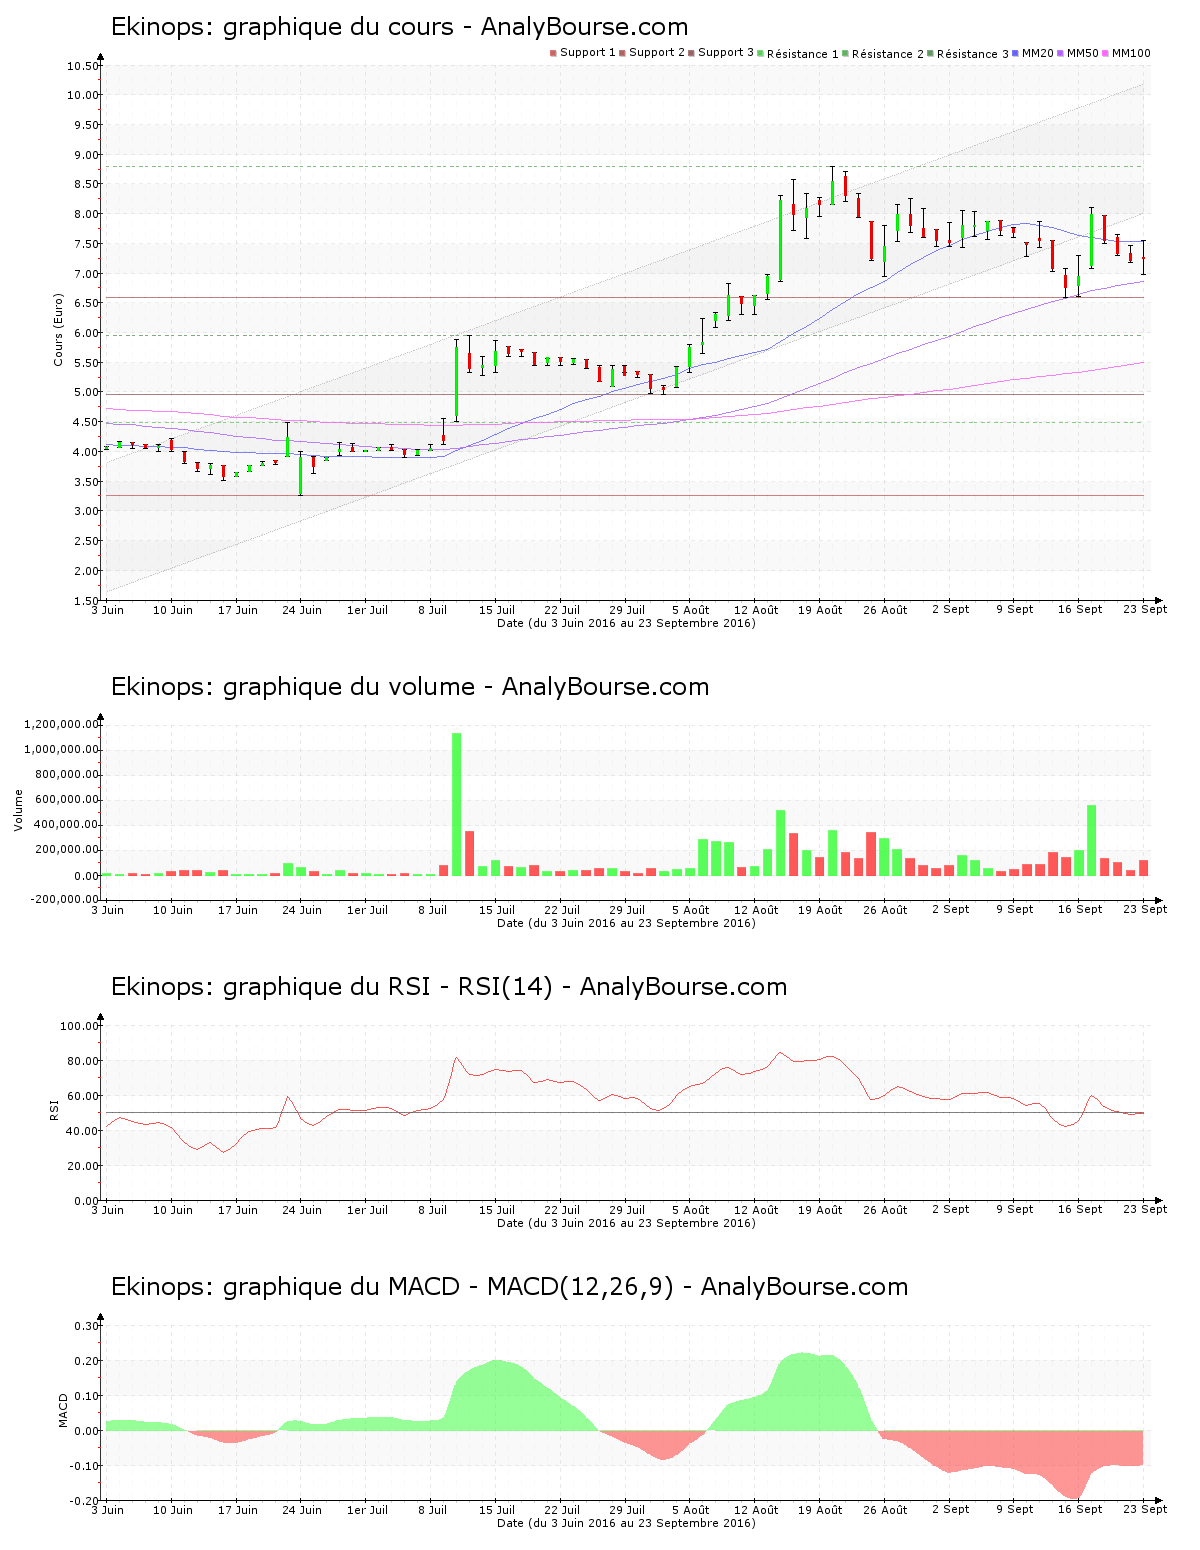This screenshot has width=1200, height=1550.
Task: Click the Support 1 legend color square
Action: pyautogui.click(x=553, y=53)
